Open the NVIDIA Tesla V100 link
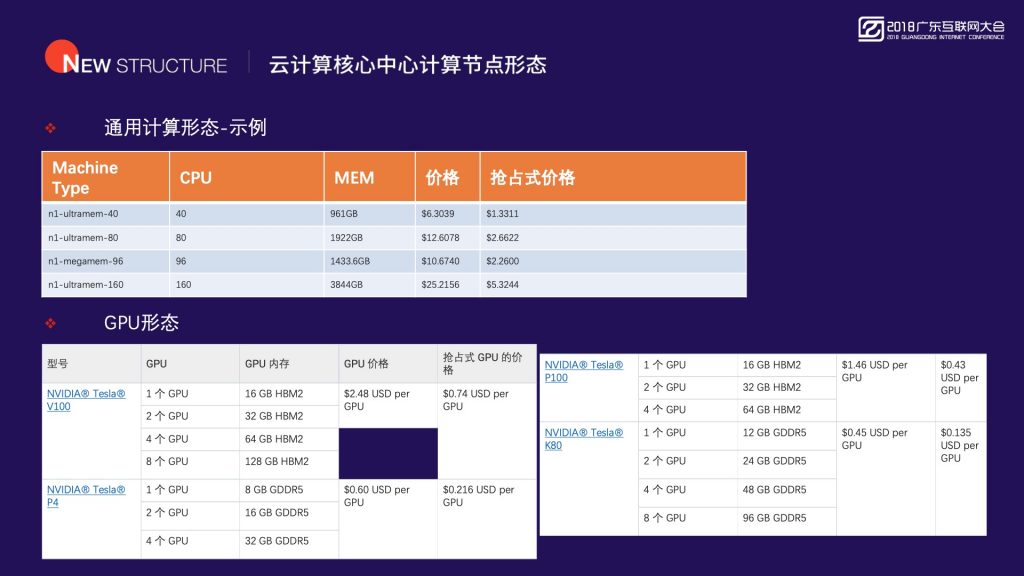1024x576 pixels. (x=86, y=400)
